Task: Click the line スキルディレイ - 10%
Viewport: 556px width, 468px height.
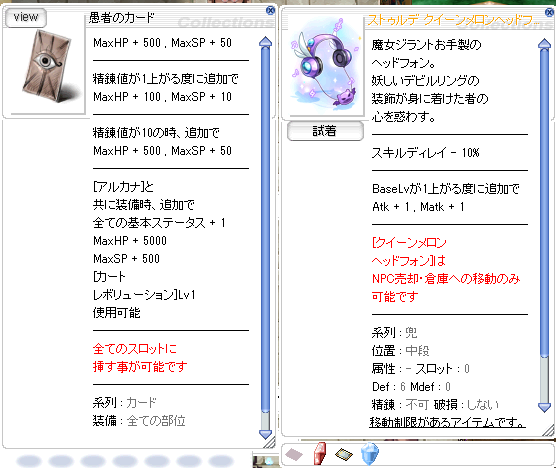Action: (426, 153)
